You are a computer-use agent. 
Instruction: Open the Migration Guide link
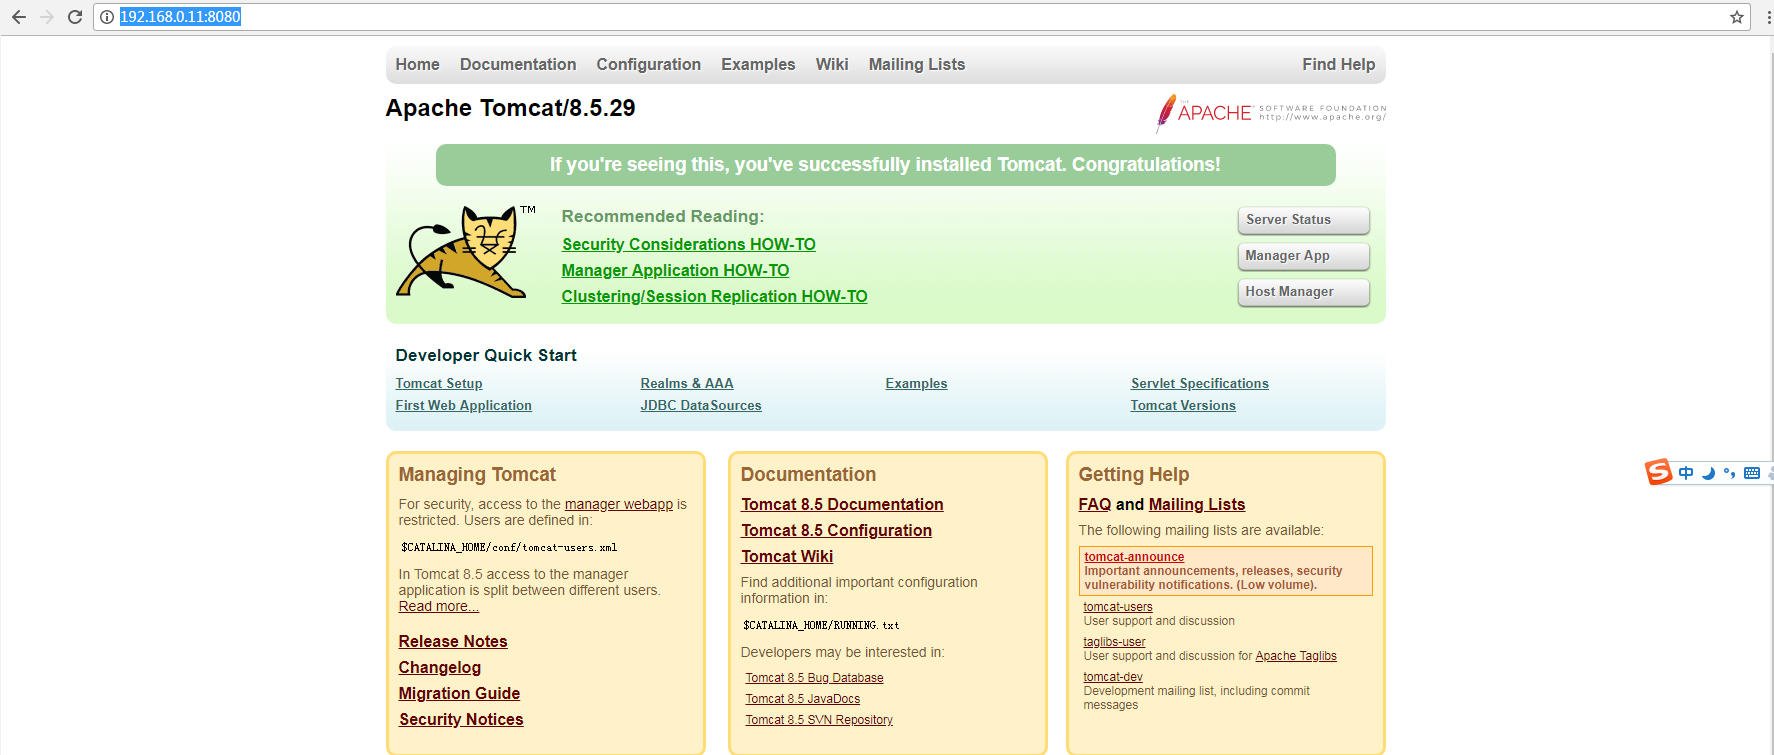point(459,694)
